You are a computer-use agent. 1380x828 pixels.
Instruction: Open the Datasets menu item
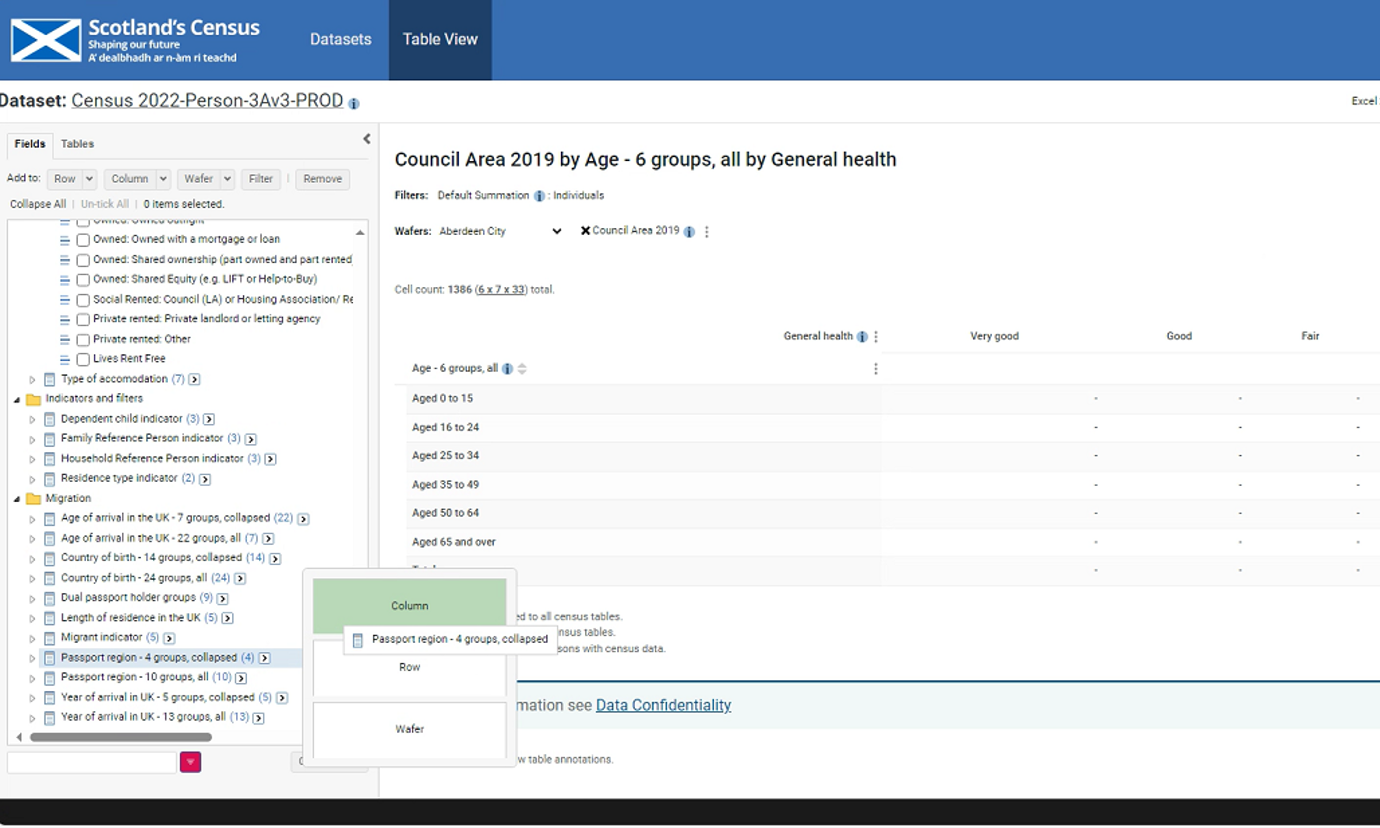pyautogui.click(x=340, y=40)
